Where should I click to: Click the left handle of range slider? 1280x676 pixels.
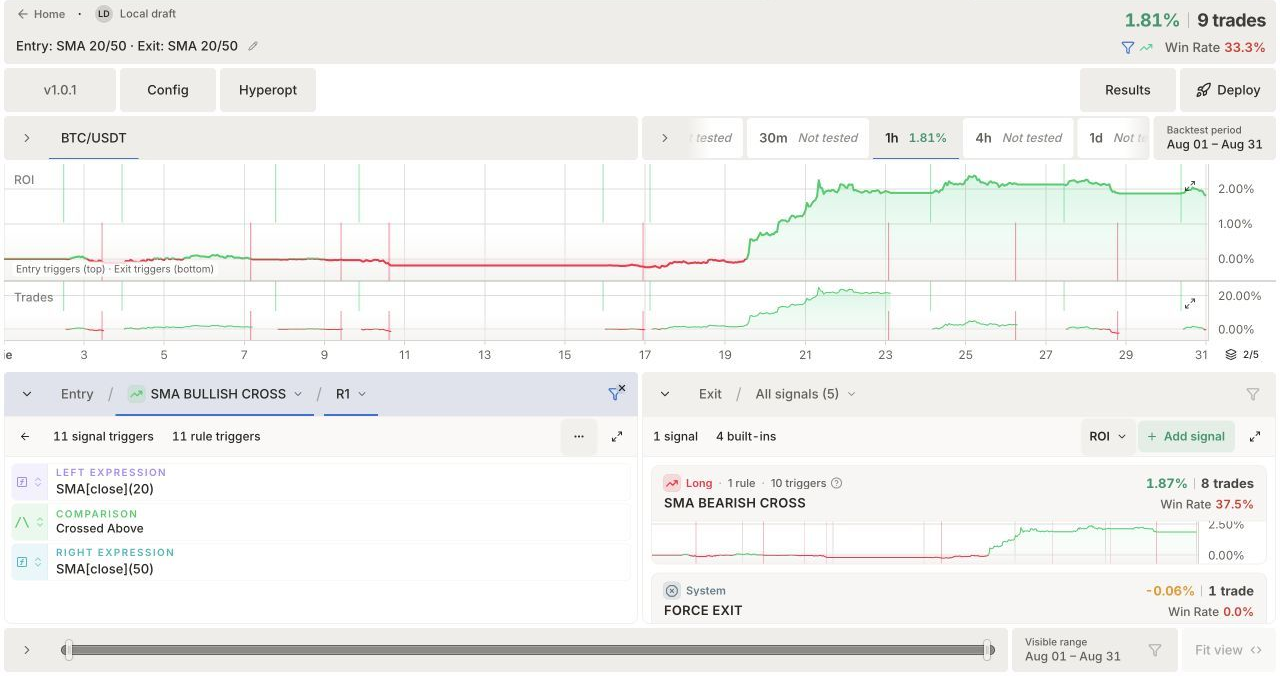[67, 650]
